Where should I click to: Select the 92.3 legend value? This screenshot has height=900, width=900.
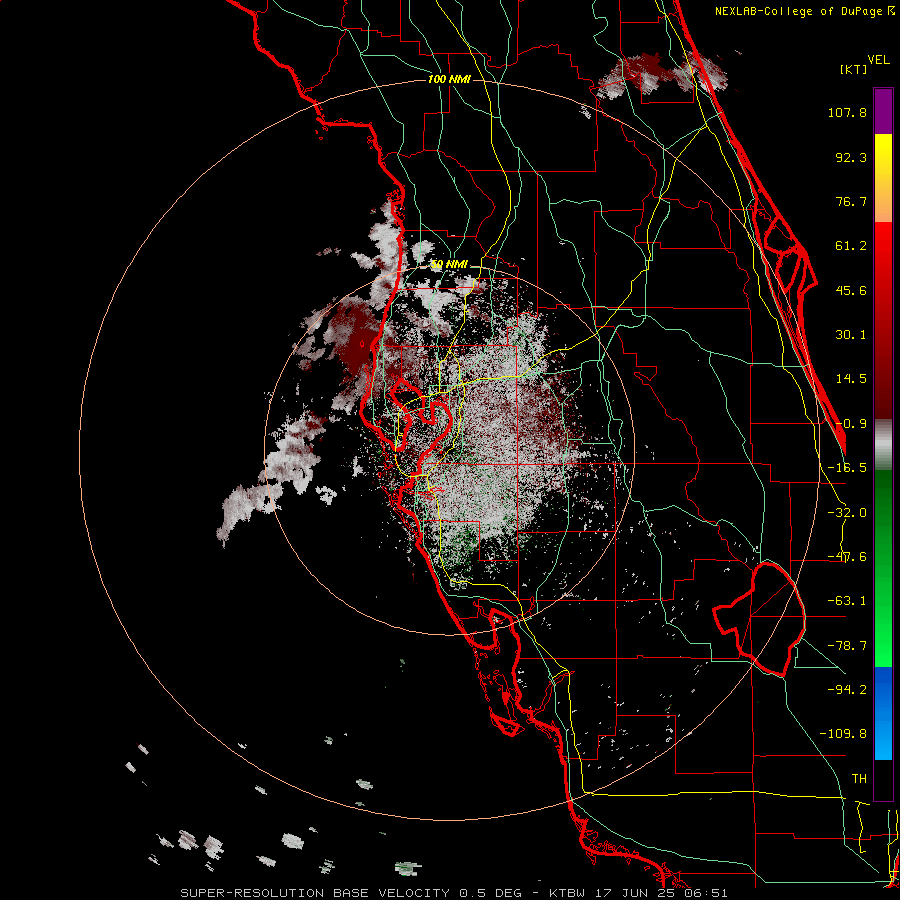point(851,157)
